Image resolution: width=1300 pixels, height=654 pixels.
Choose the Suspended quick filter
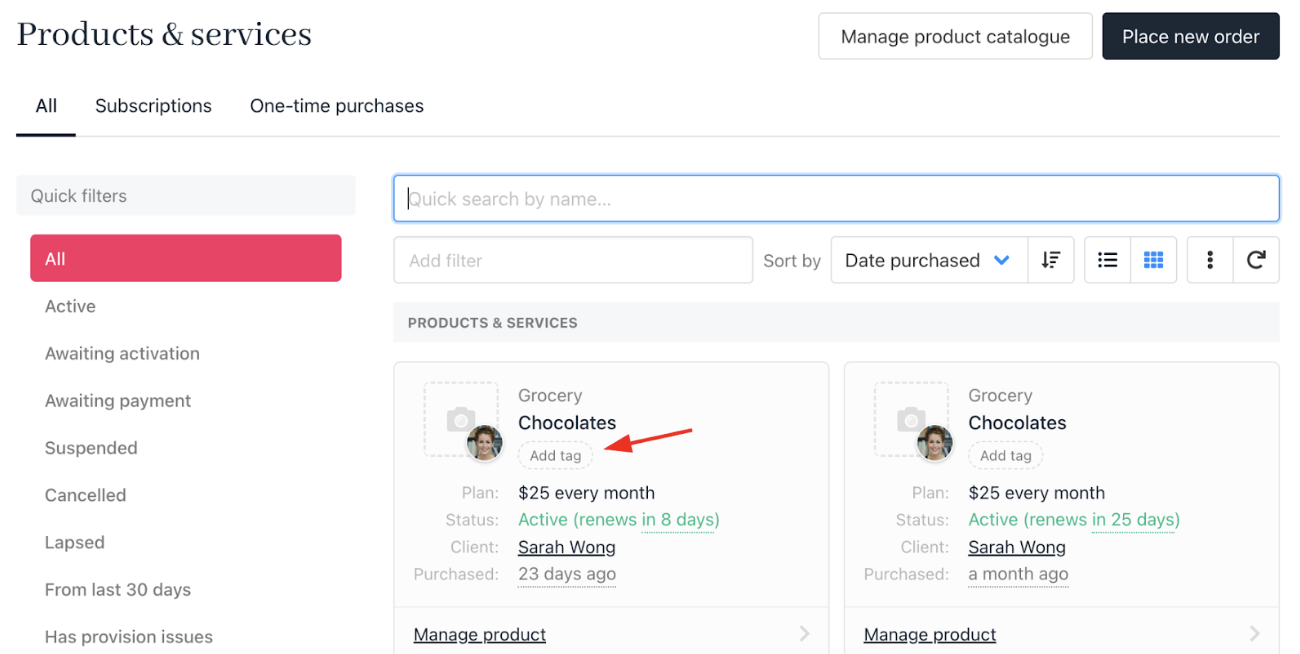91,448
